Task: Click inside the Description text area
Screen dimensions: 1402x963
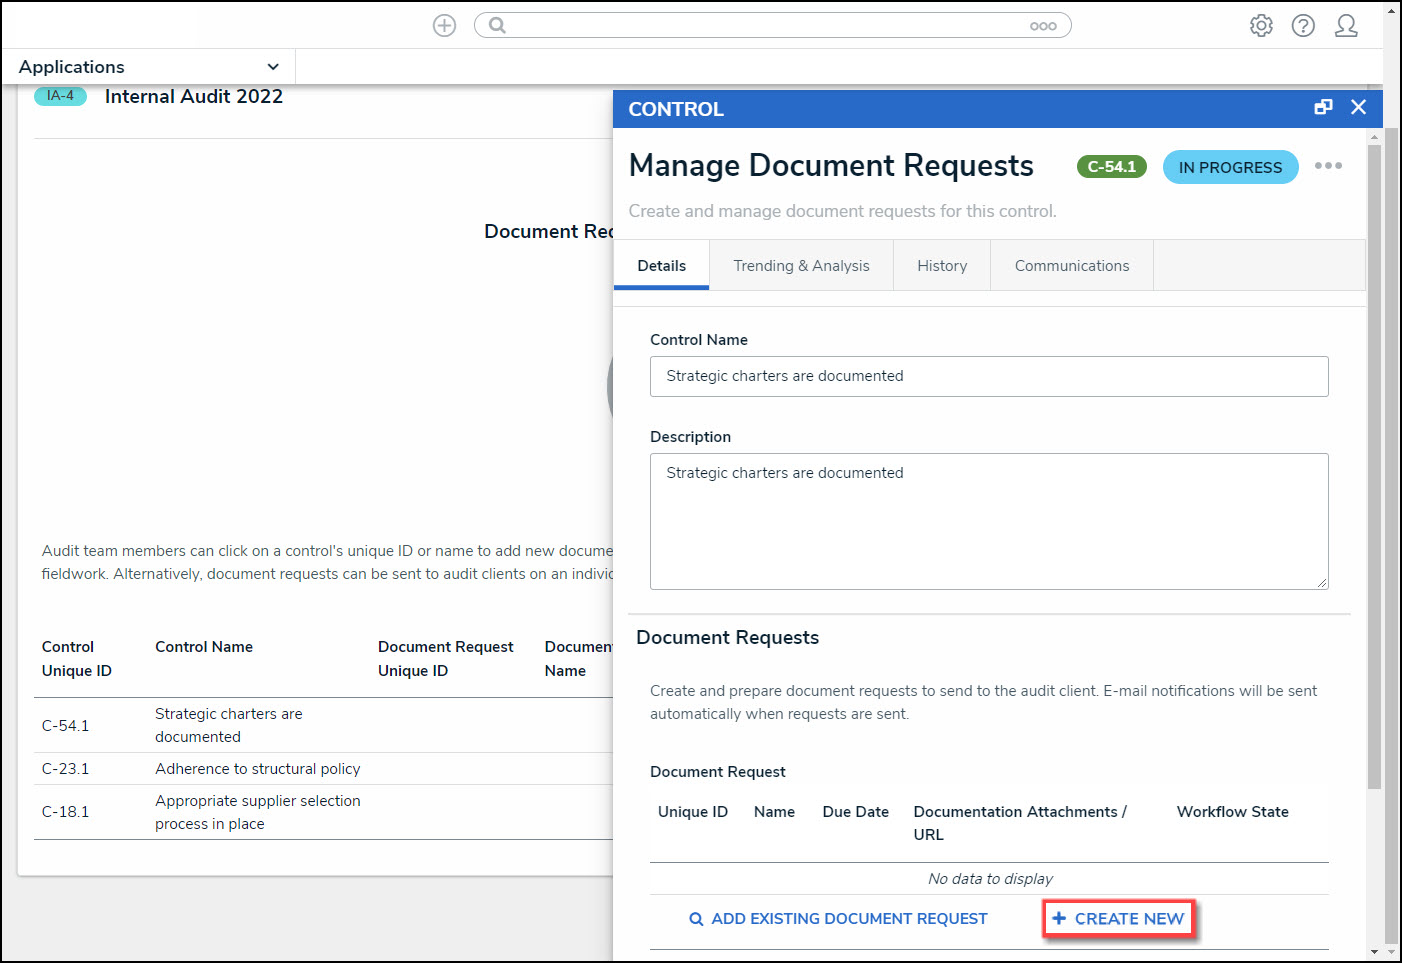Action: click(x=988, y=521)
